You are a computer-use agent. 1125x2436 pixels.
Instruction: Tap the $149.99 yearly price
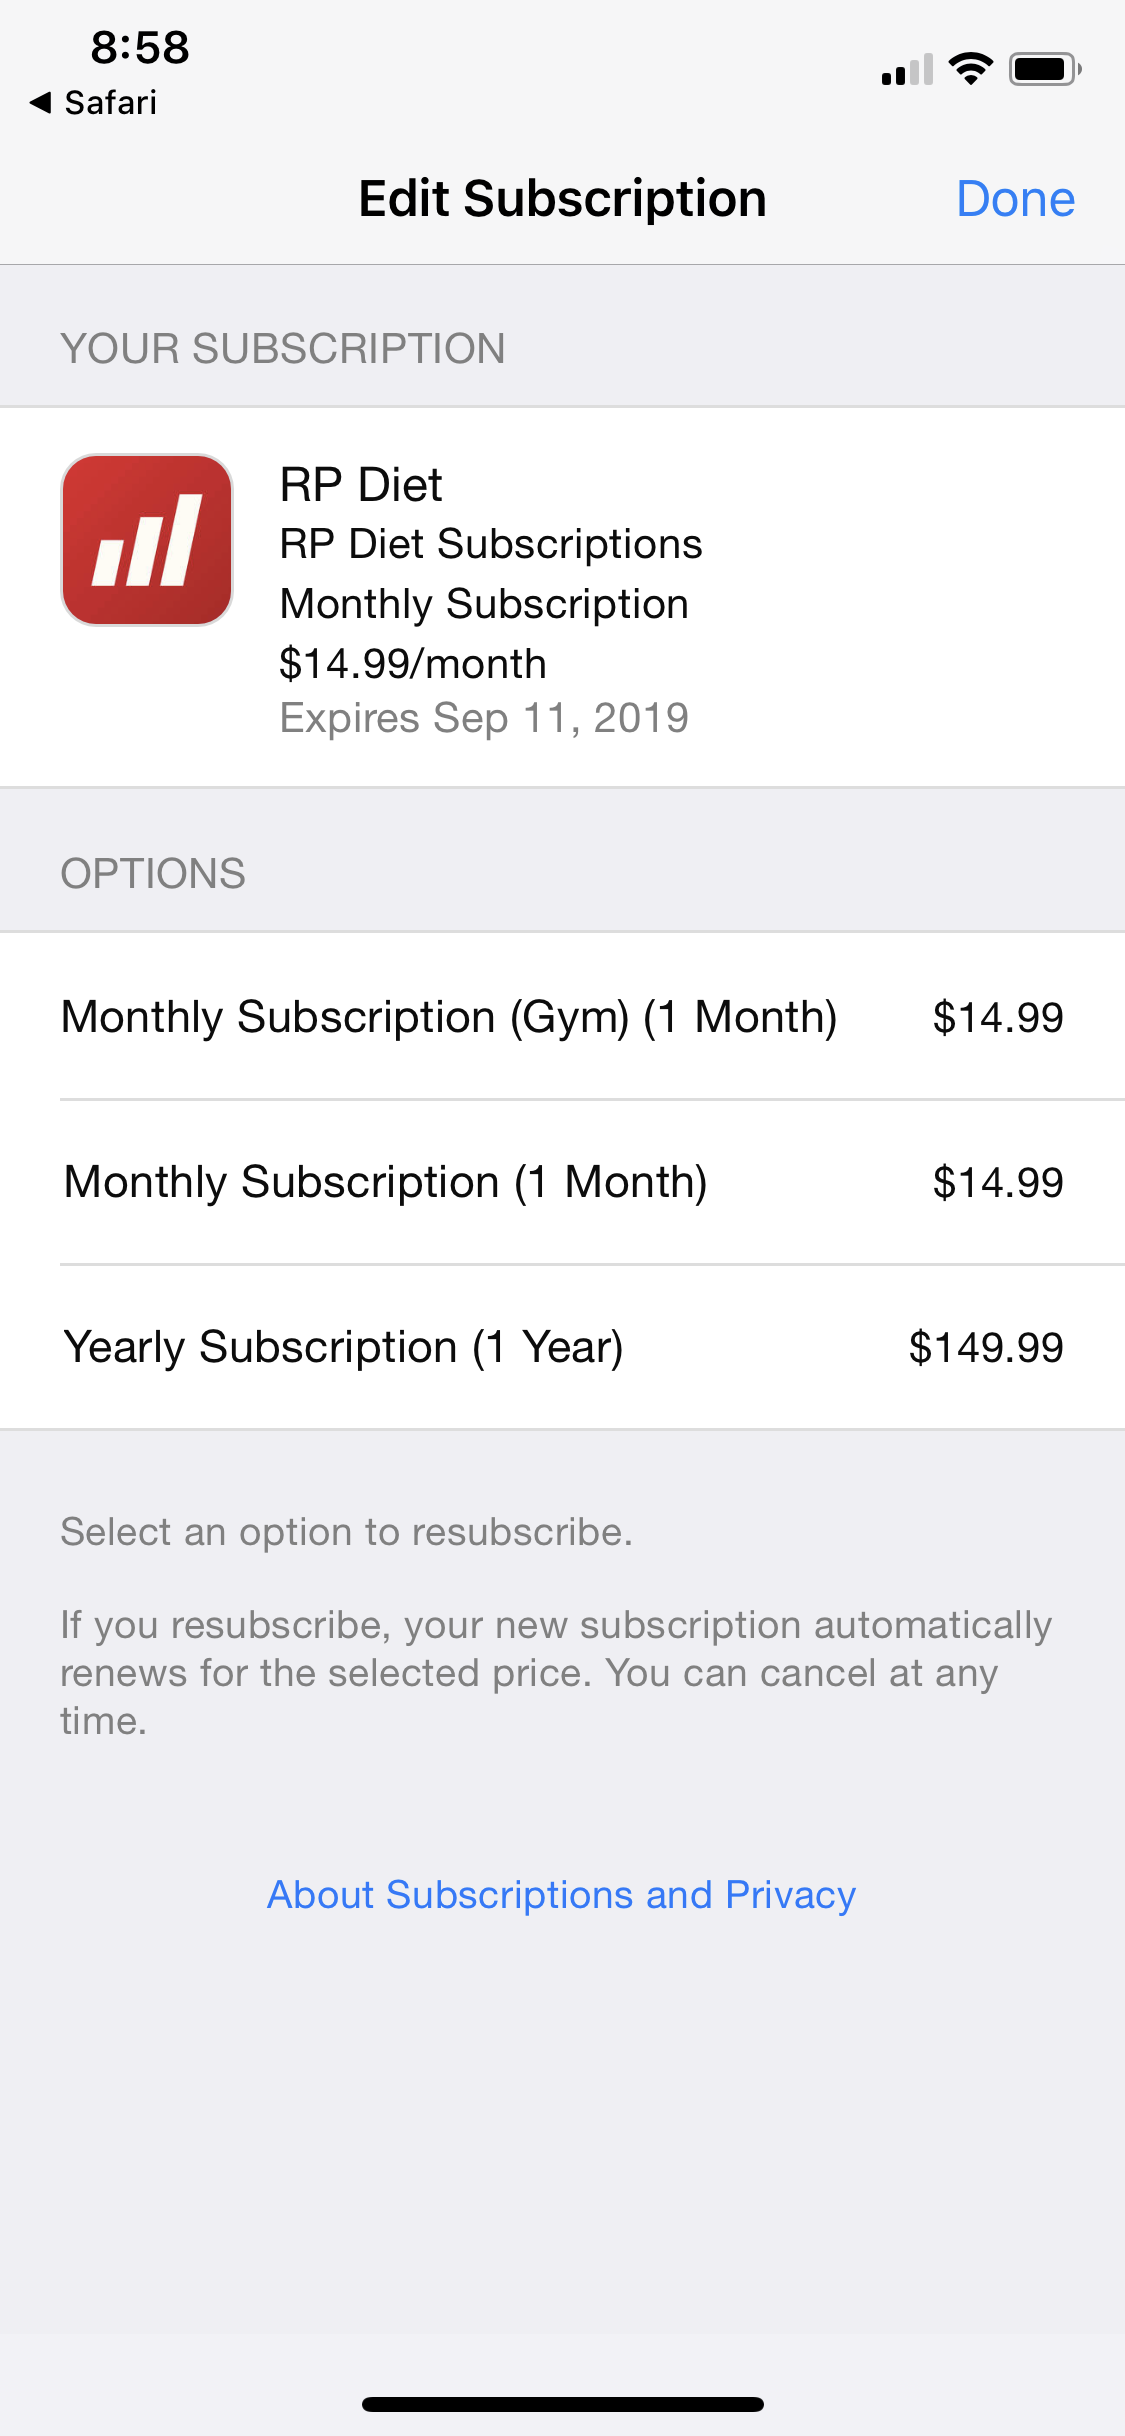click(985, 1347)
